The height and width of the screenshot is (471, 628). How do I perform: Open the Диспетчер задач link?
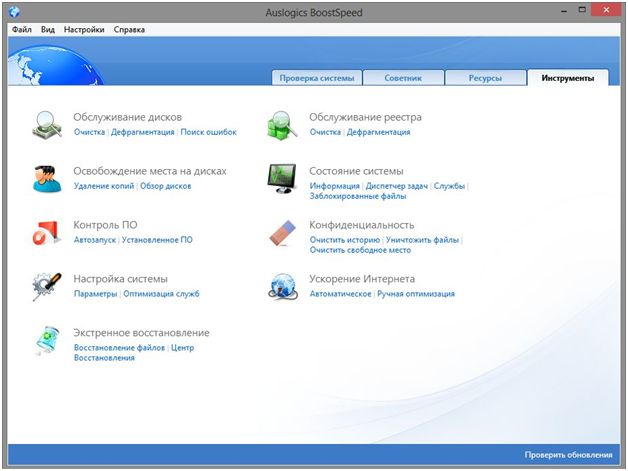tap(397, 186)
